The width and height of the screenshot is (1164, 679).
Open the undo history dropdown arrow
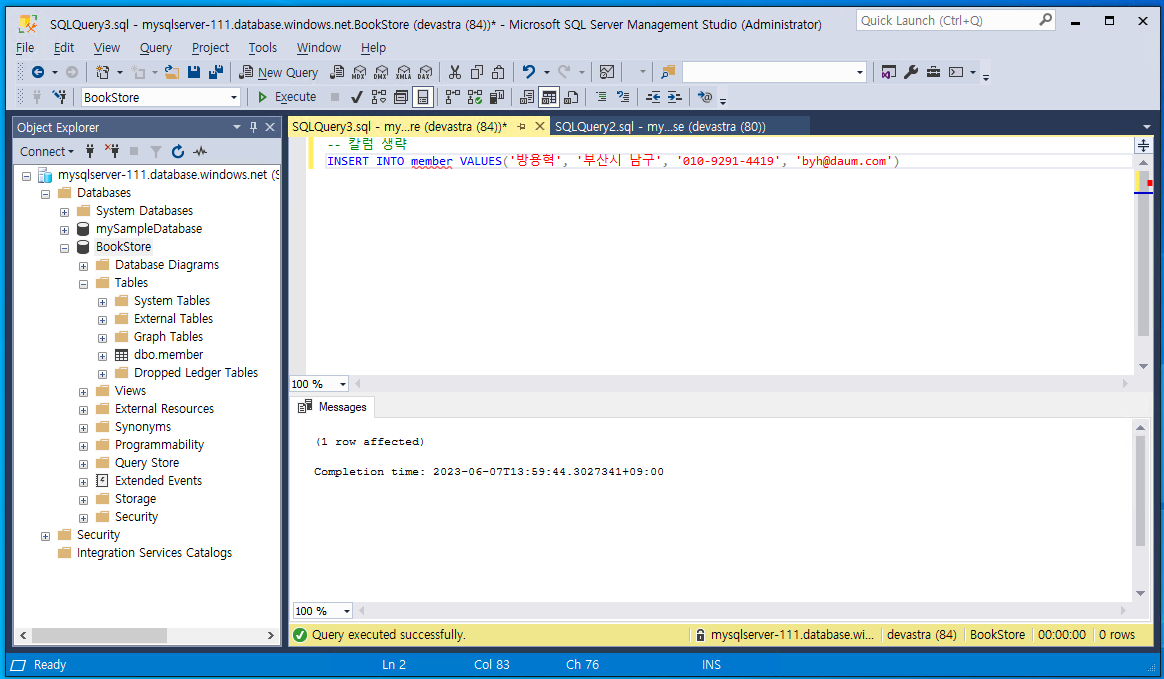click(x=546, y=72)
